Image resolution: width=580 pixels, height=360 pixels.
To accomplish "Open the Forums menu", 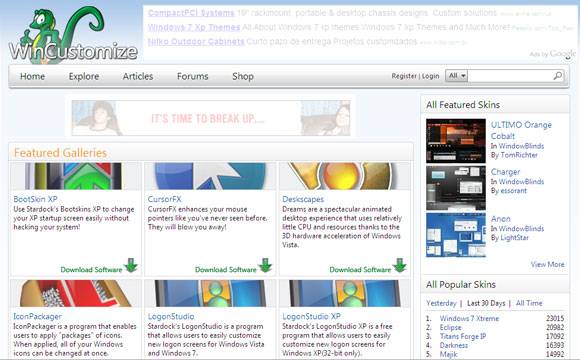I will coord(193,76).
